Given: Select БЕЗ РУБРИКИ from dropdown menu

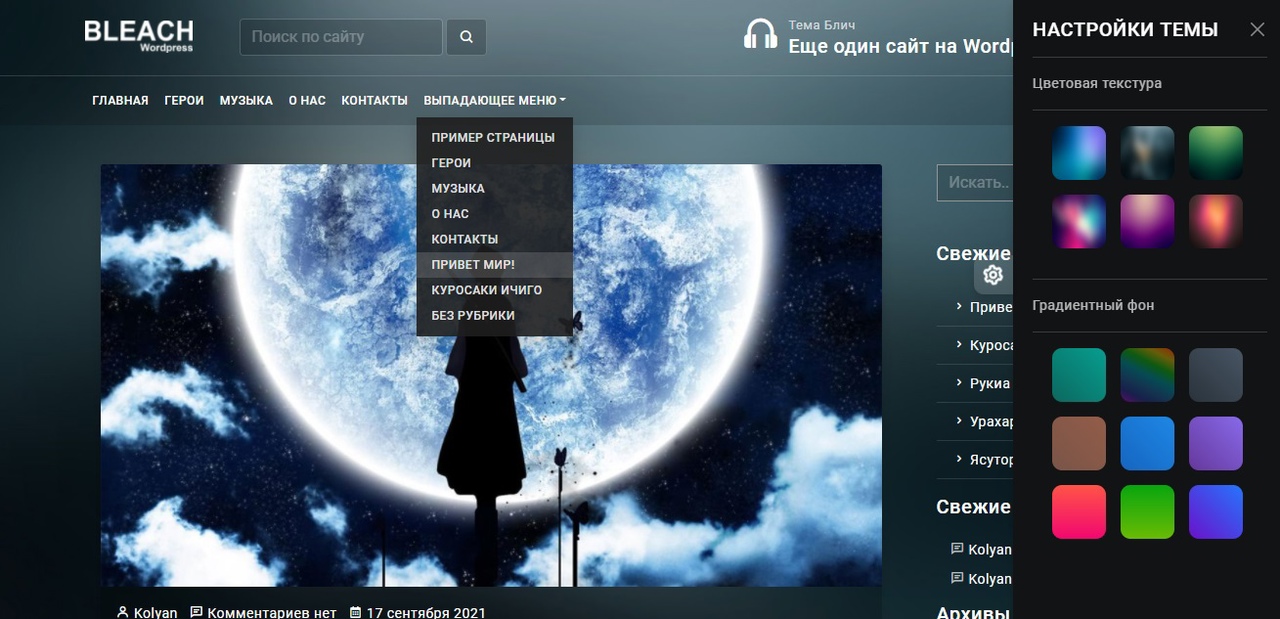Looking at the screenshot, I should point(494,315).
